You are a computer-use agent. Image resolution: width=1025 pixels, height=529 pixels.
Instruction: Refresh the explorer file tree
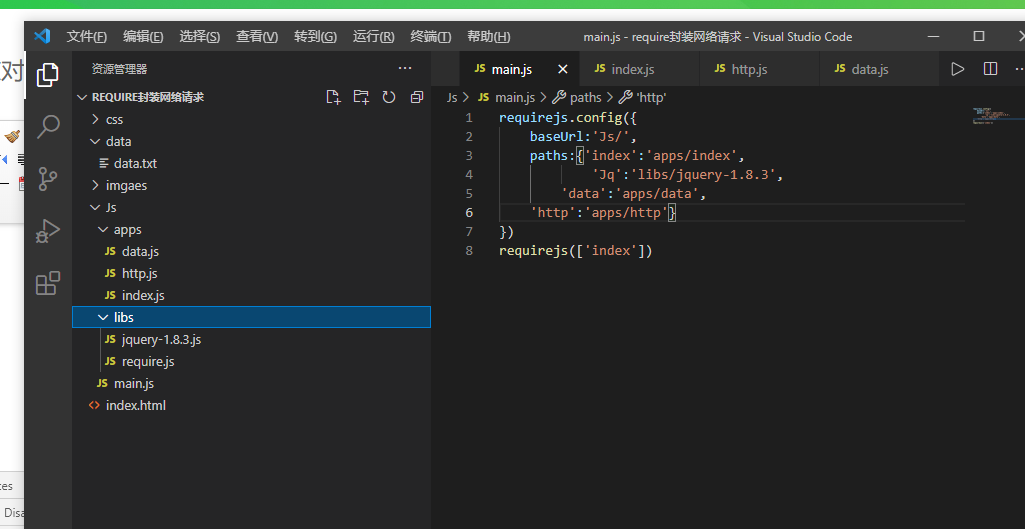389,97
